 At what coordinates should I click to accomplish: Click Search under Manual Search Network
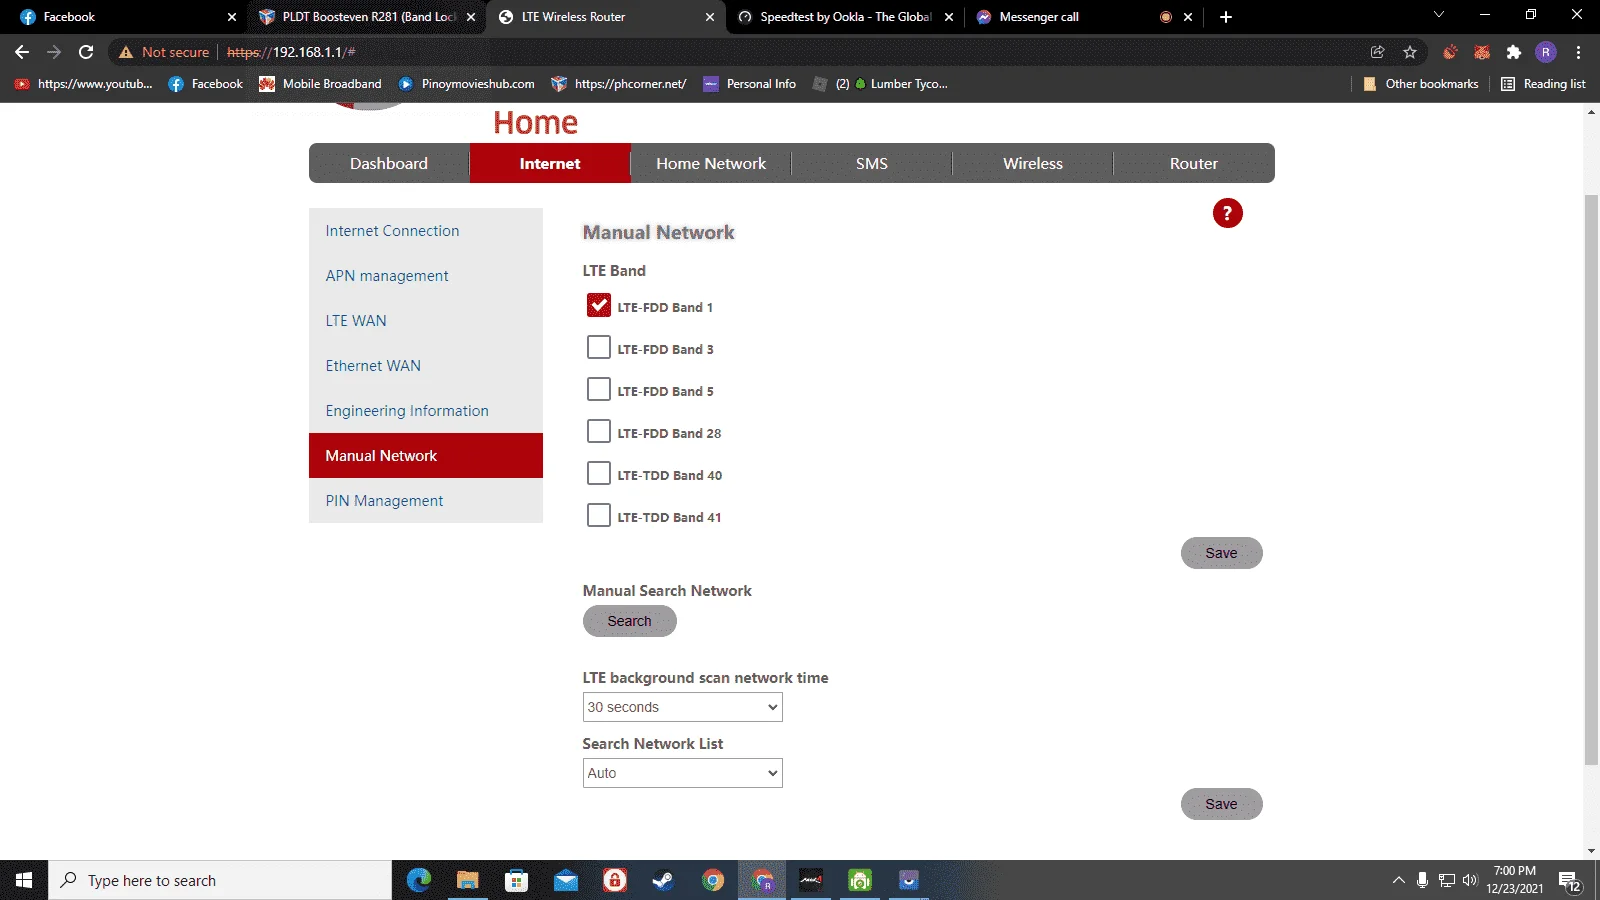click(629, 621)
